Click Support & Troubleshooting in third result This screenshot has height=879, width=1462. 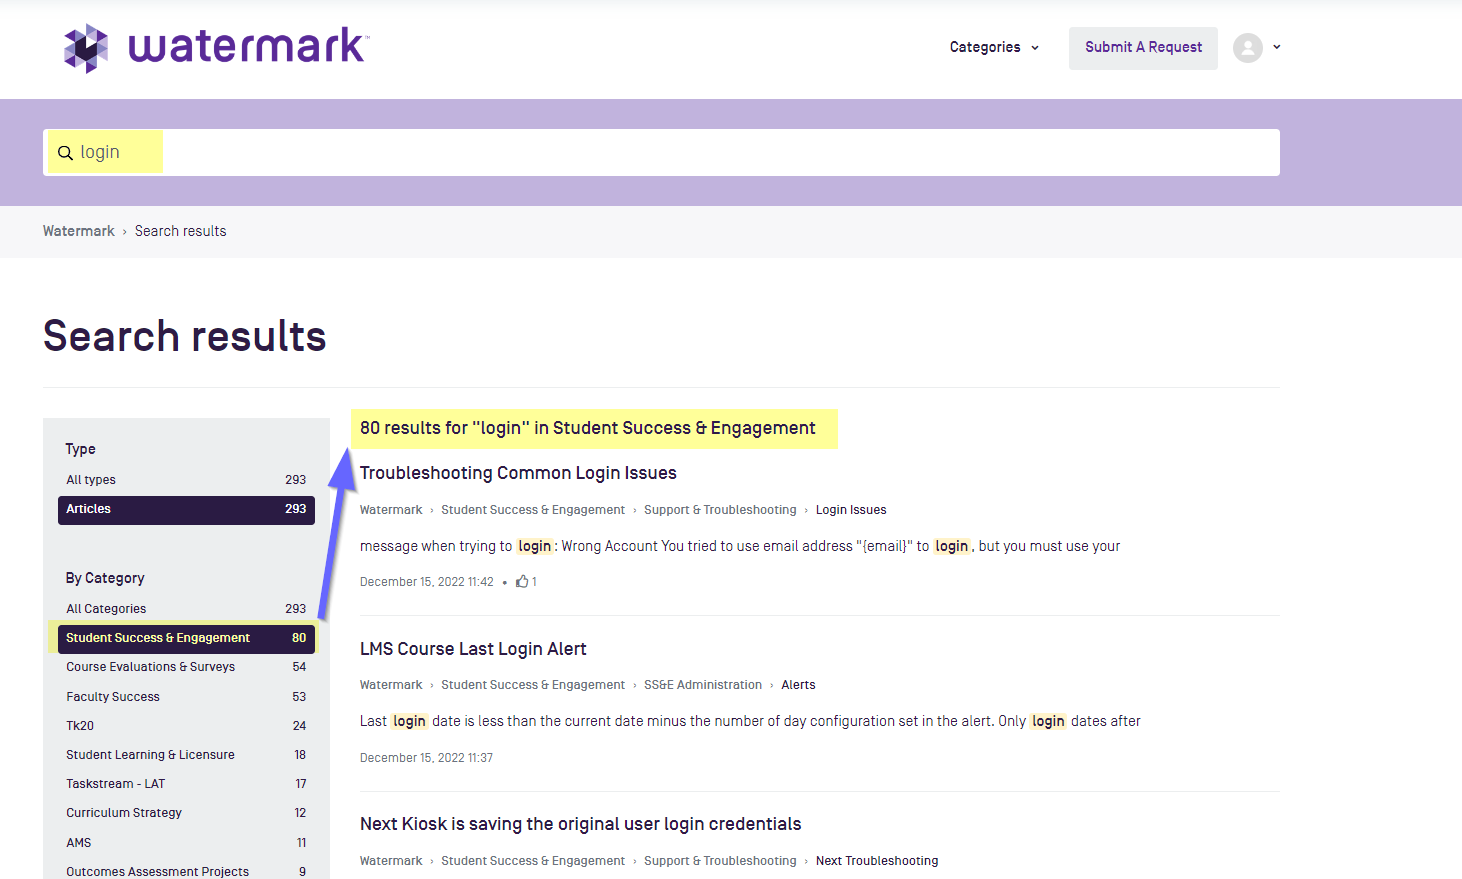pos(720,861)
